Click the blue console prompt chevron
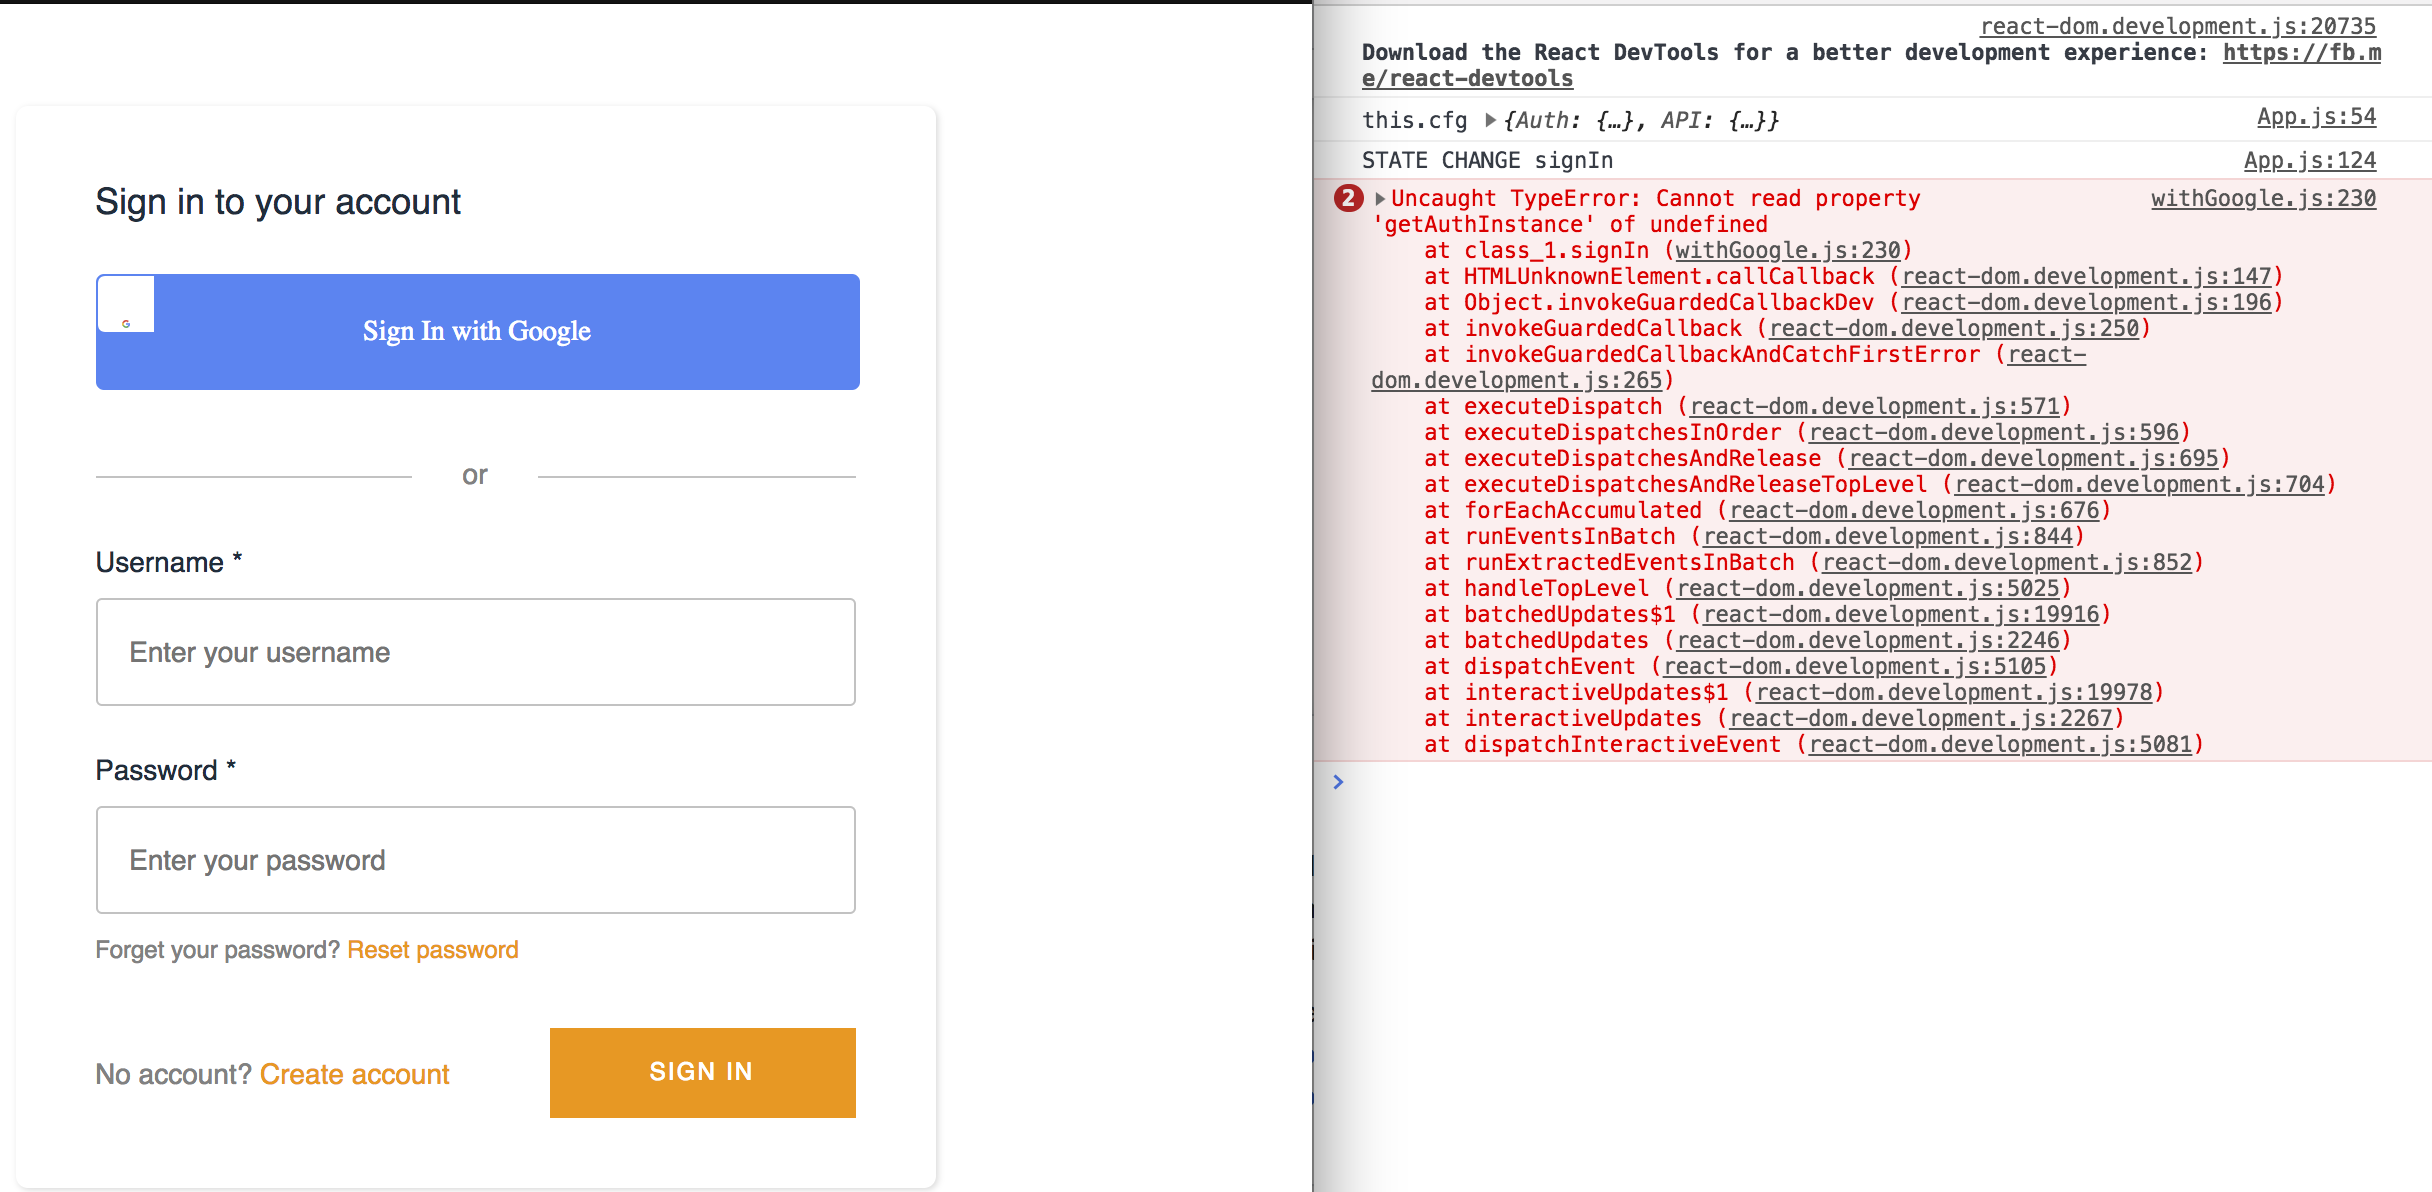The width and height of the screenshot is (2432, 1192). click(1339, 783)
